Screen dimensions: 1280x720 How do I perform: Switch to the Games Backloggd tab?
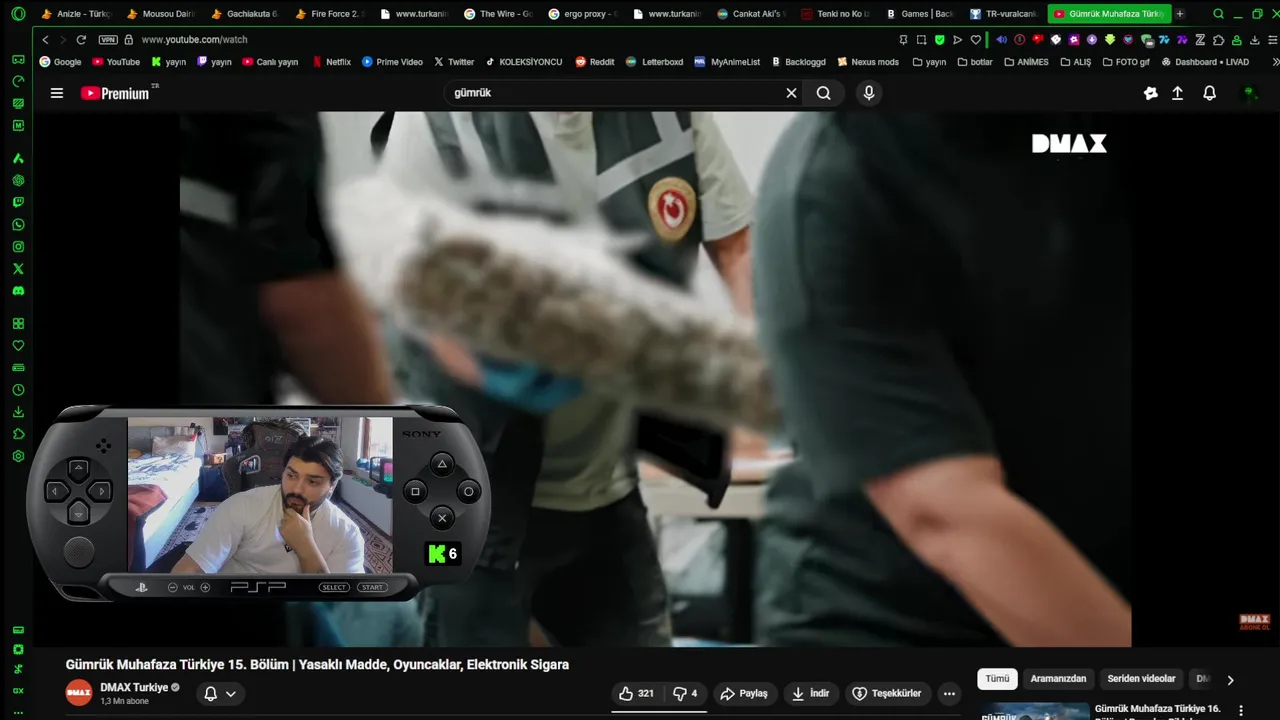point(920,14)
